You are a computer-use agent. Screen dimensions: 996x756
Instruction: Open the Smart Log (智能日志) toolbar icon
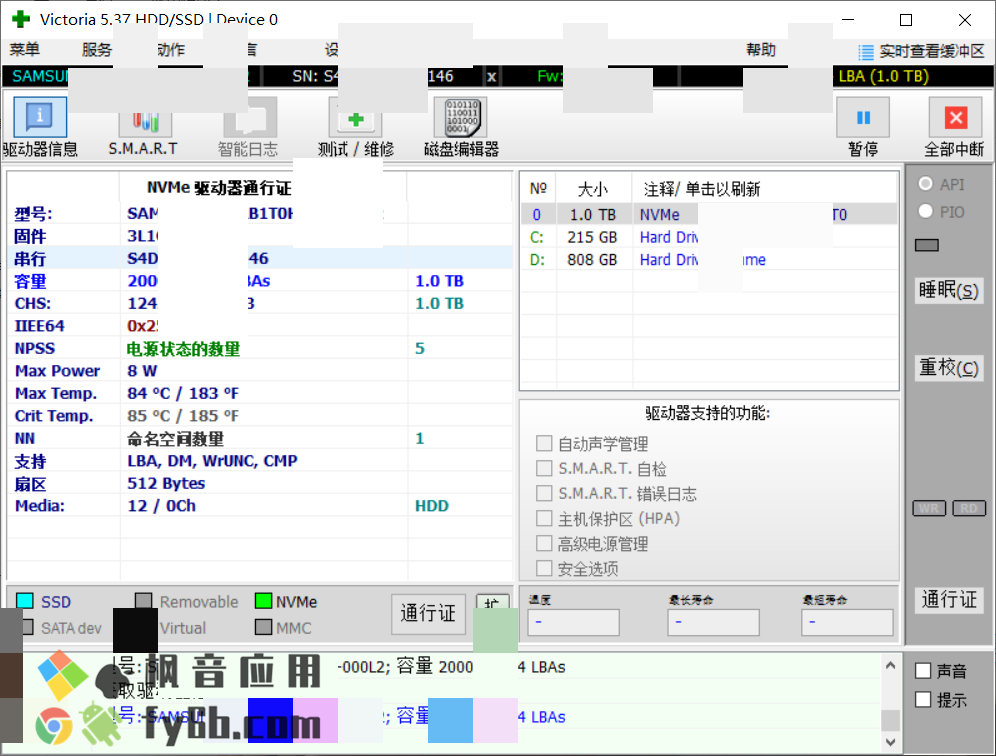click(250, 120)
